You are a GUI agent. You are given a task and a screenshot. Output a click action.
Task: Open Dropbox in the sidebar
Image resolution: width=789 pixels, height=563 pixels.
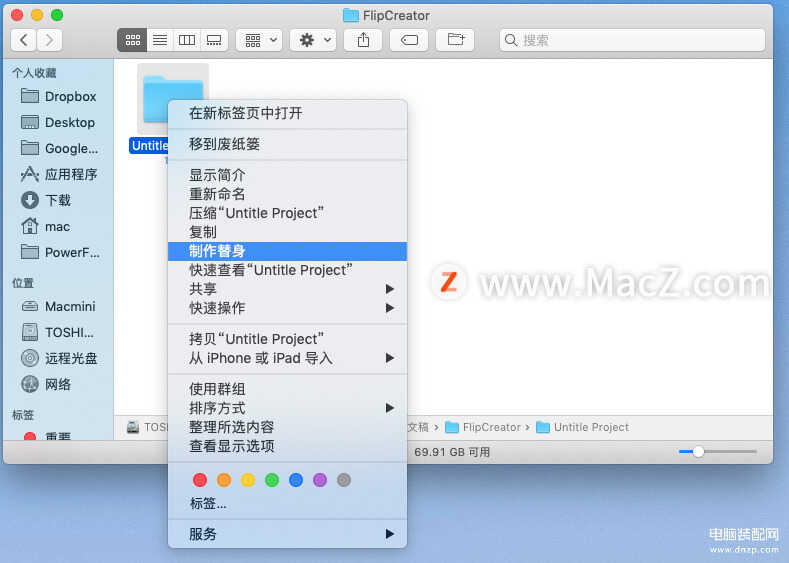pyautogui.click(x=58, y=96)
